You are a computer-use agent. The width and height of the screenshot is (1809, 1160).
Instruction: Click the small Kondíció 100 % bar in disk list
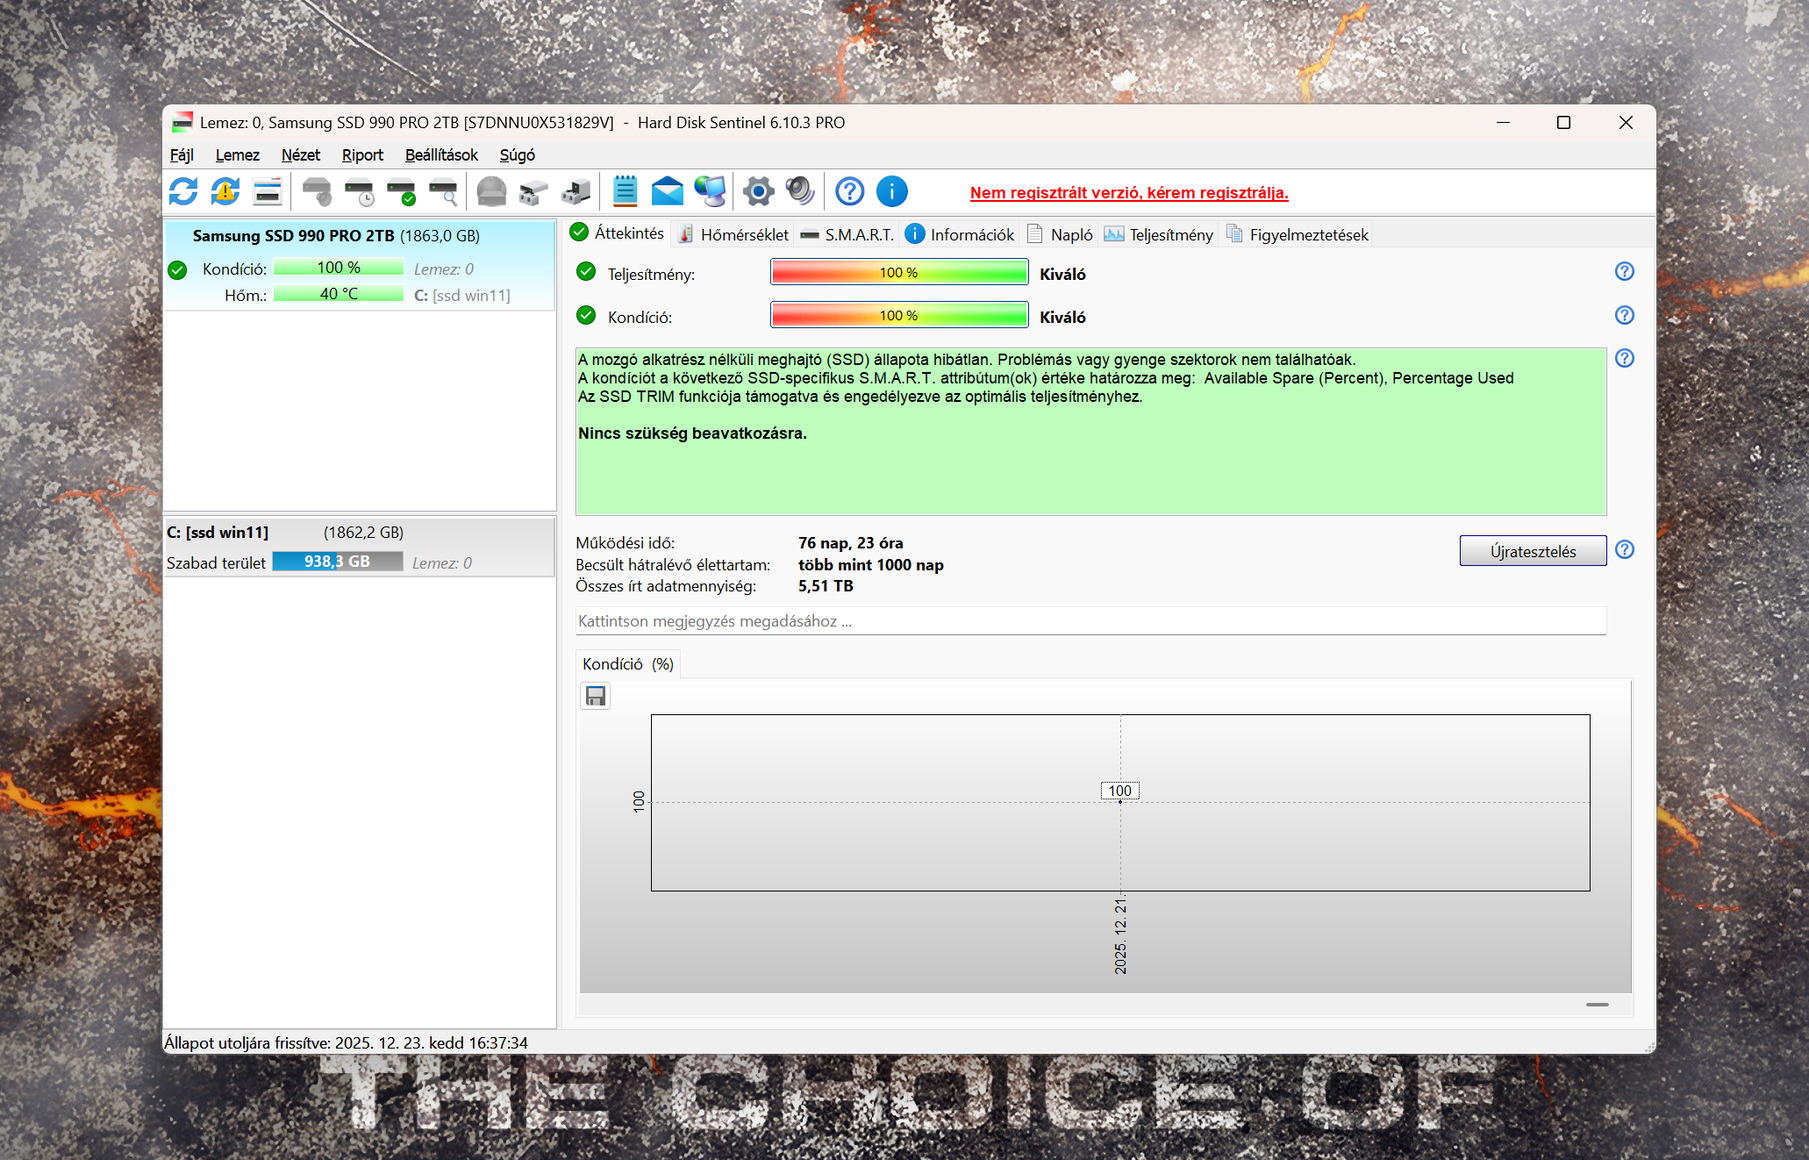click(338, 268)
